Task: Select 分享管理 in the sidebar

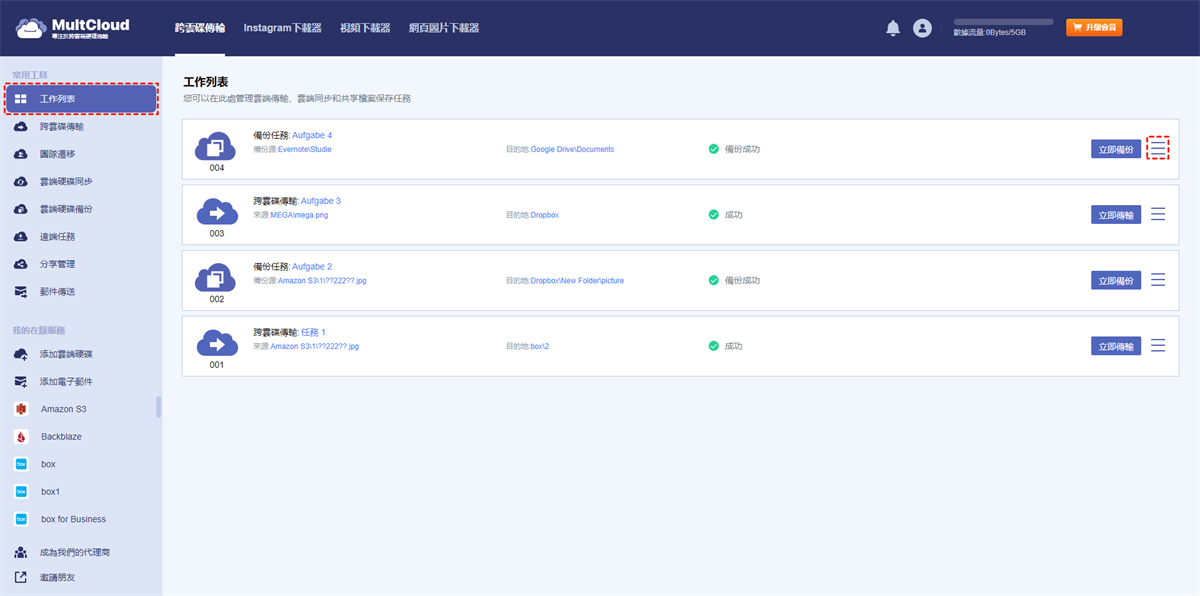Action: pos(58,264)
